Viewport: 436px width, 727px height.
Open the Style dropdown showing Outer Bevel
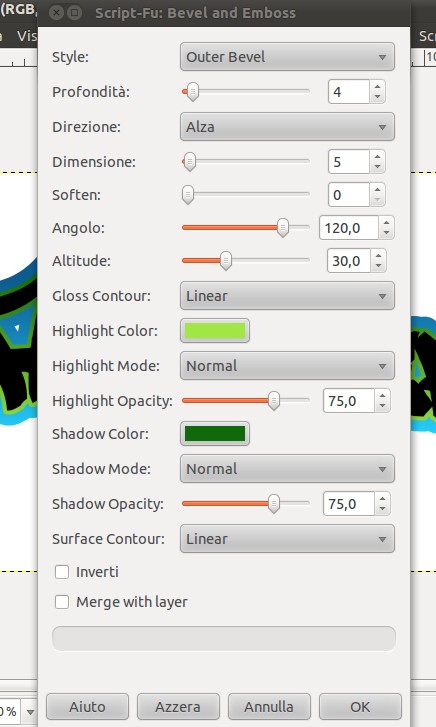[x=287, y=57]
